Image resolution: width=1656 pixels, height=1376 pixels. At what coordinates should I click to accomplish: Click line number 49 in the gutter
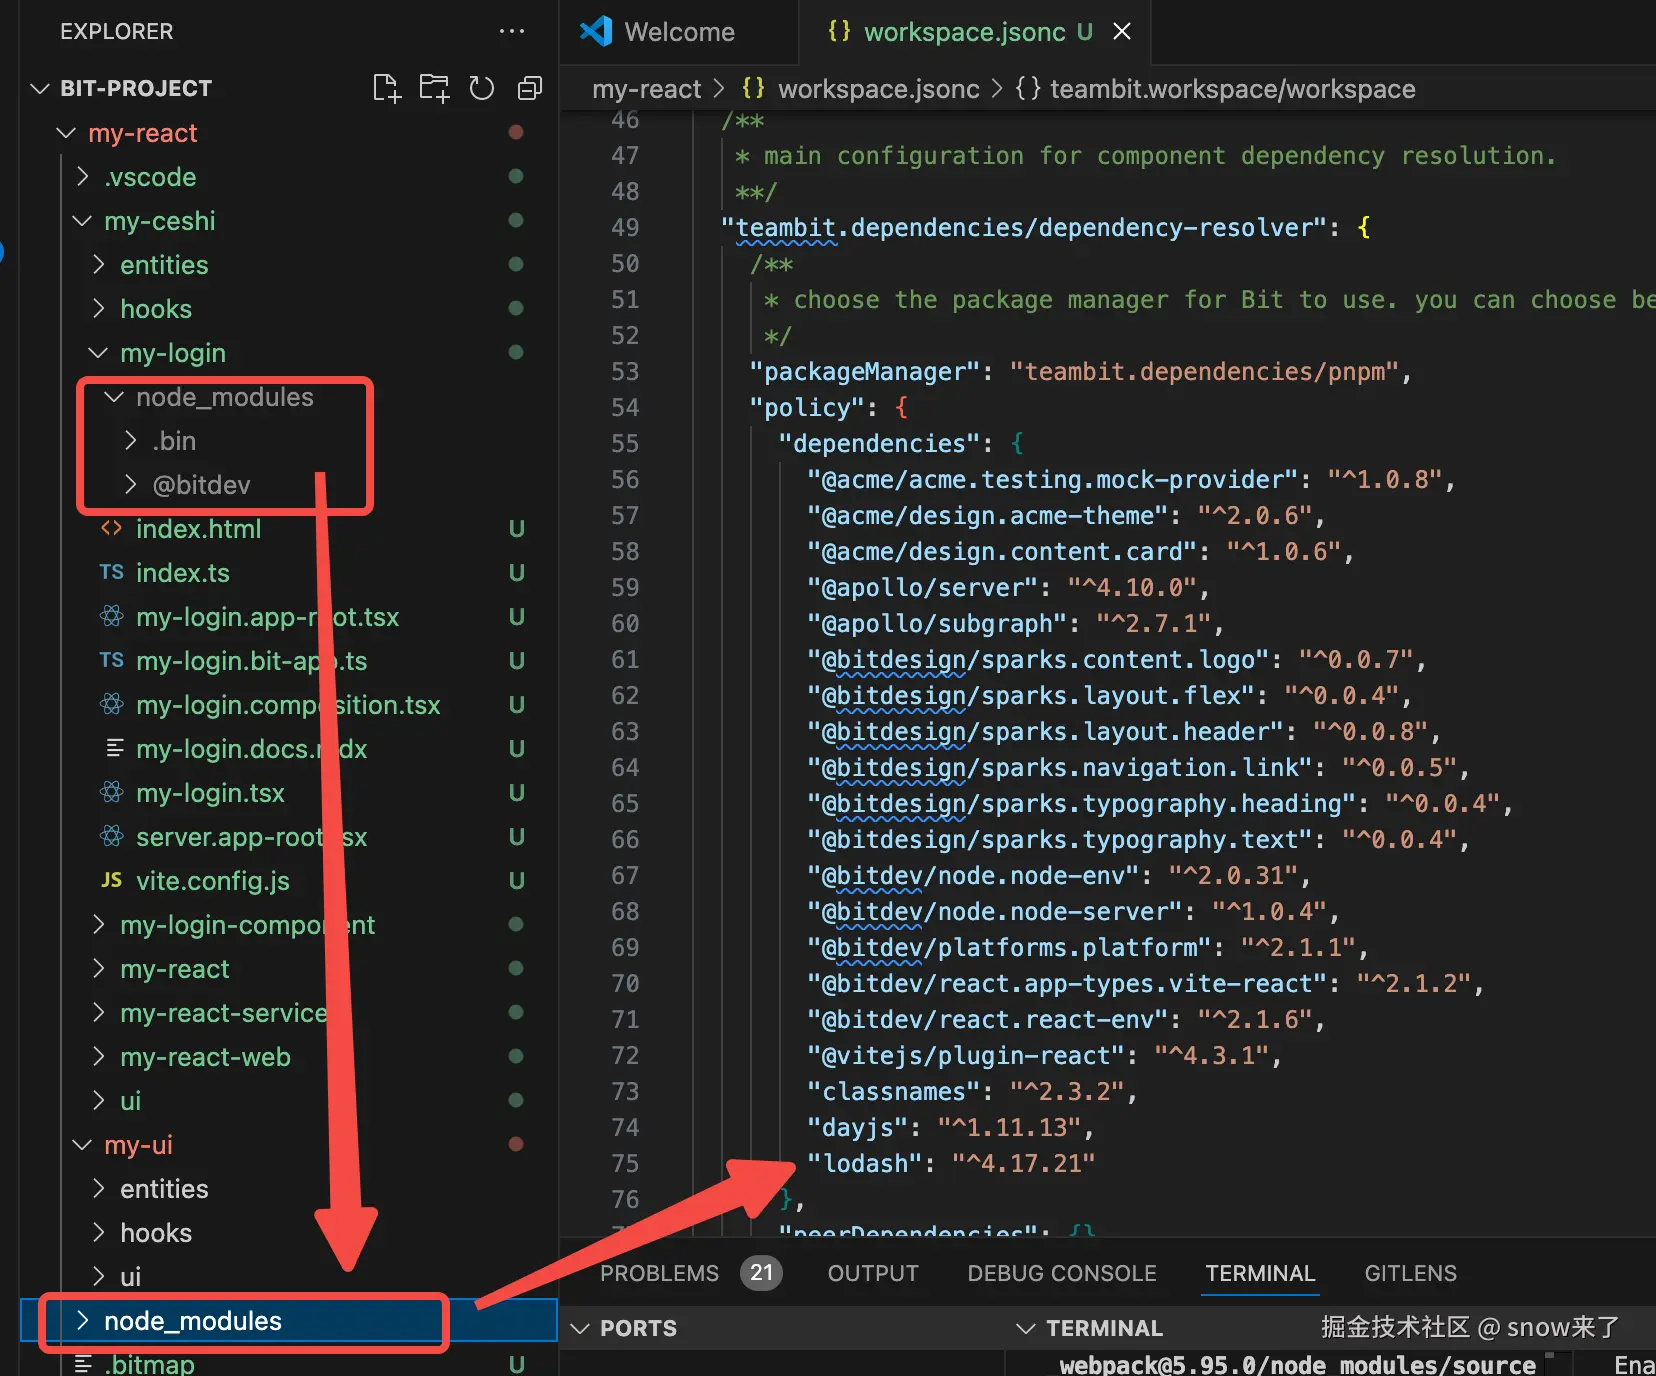pyautogui.click(x=625, y=228)
